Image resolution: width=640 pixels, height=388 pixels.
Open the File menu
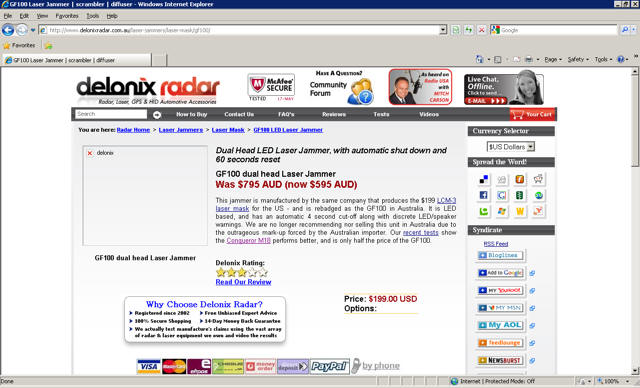8,16
